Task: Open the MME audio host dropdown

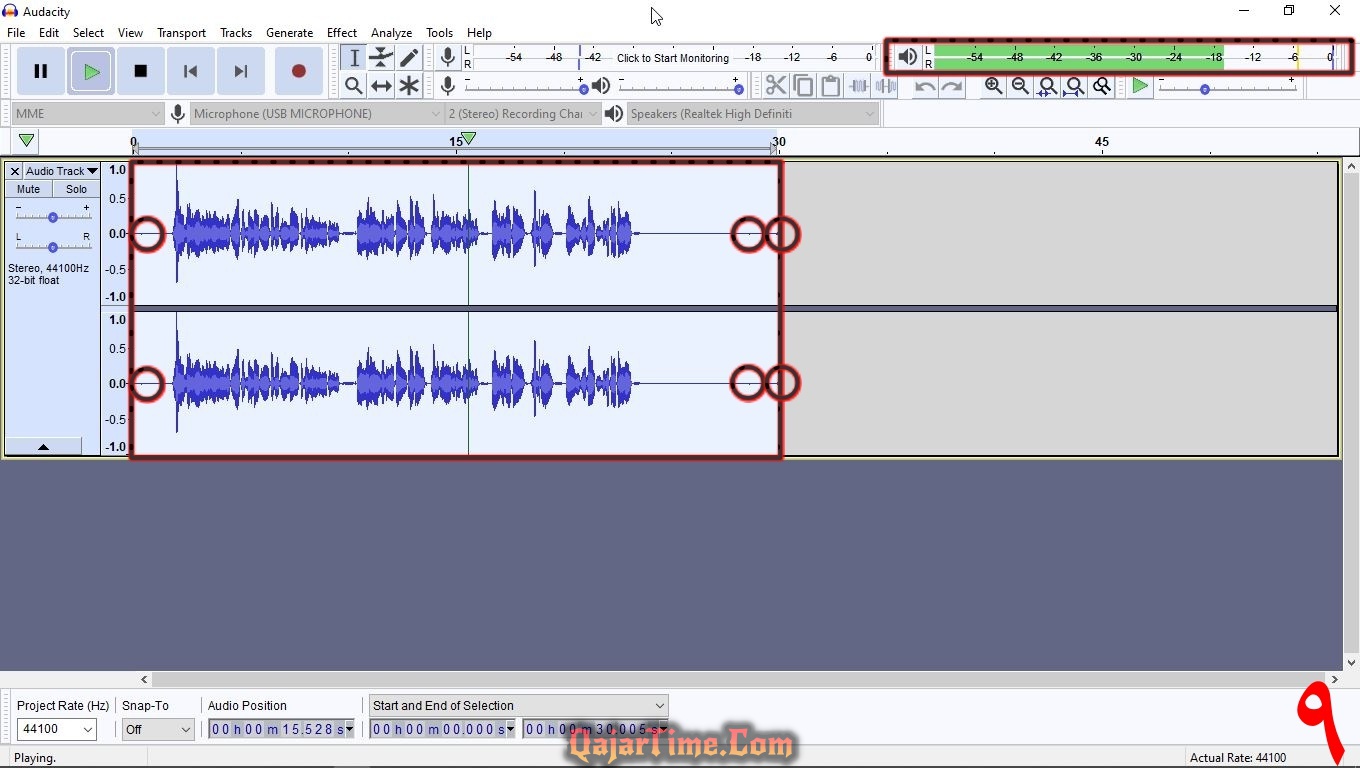Action: click(88, 114)
